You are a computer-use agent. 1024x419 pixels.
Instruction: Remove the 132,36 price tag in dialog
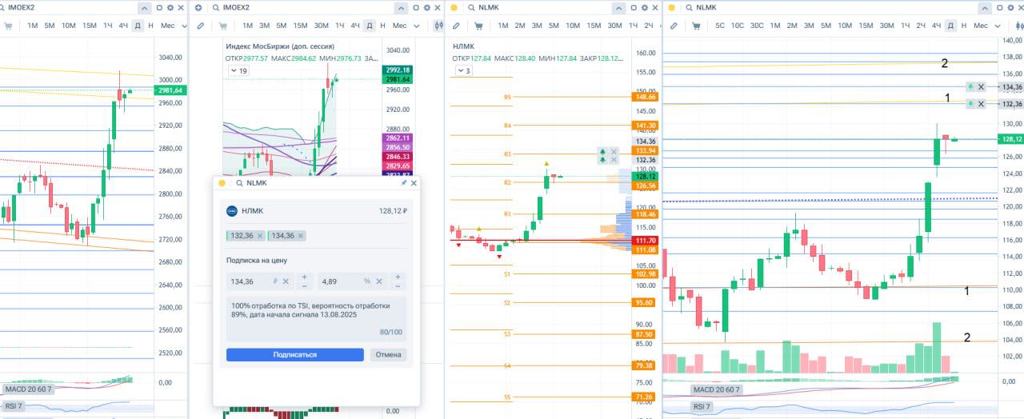[260, 235]
